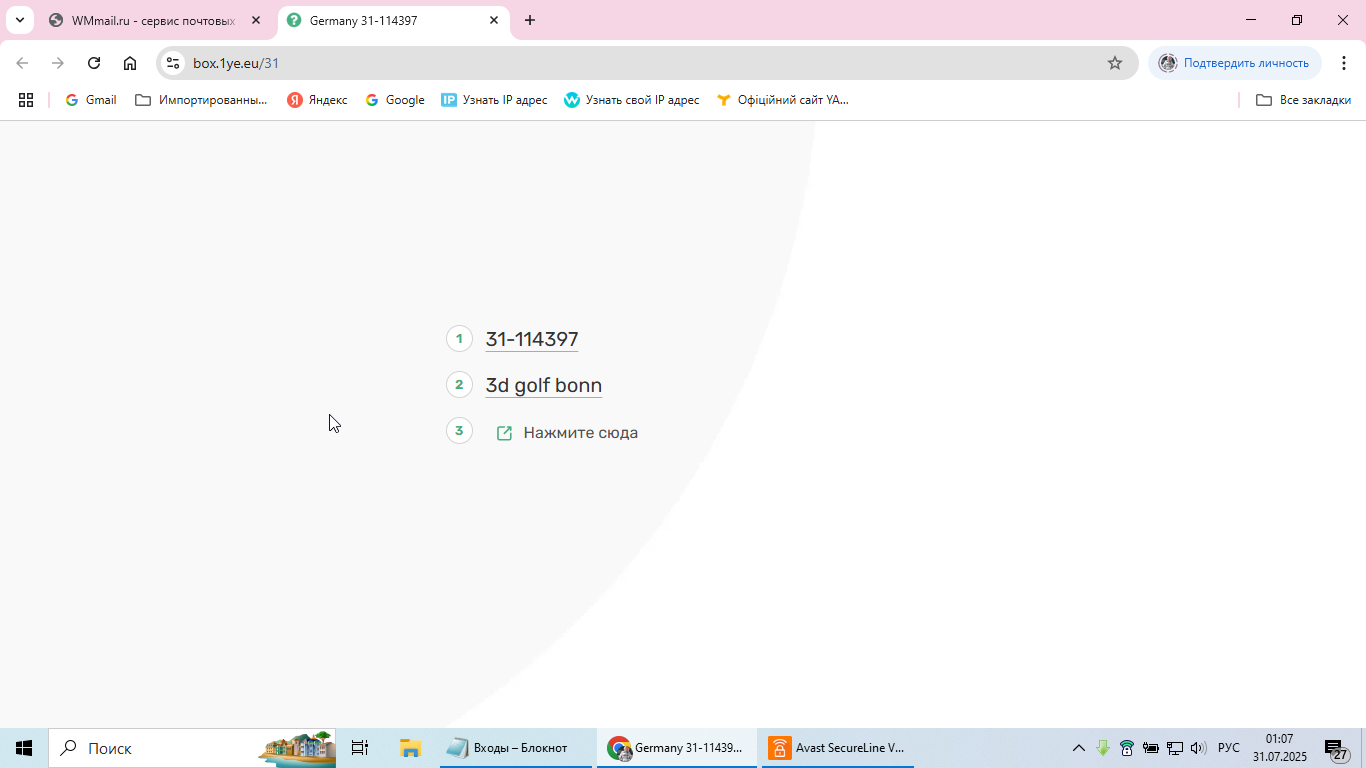Close the WMmail.ru tab
This screenshot has width=1366, height=768.
click(256, 20)
